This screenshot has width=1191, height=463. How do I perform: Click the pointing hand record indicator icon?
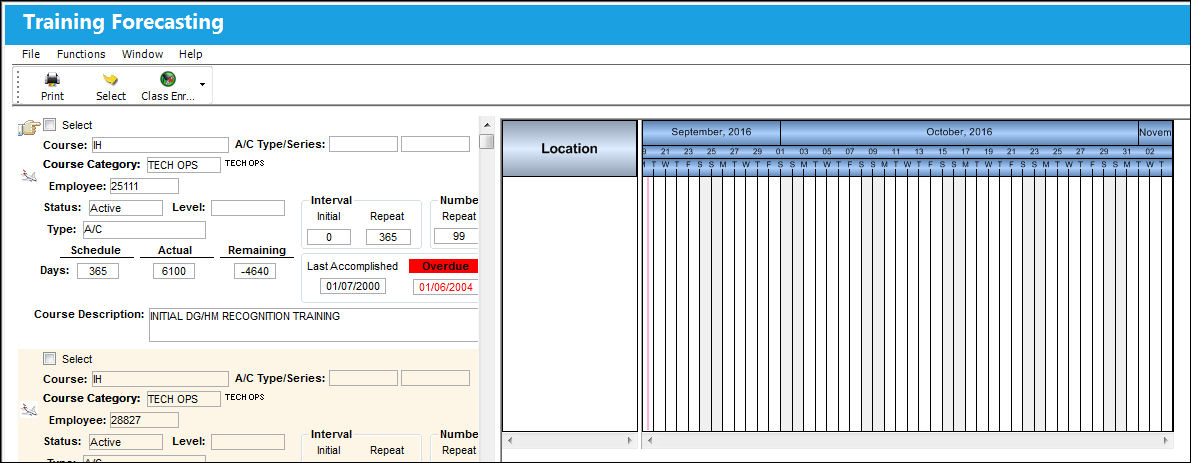click(x=29, y=128)
